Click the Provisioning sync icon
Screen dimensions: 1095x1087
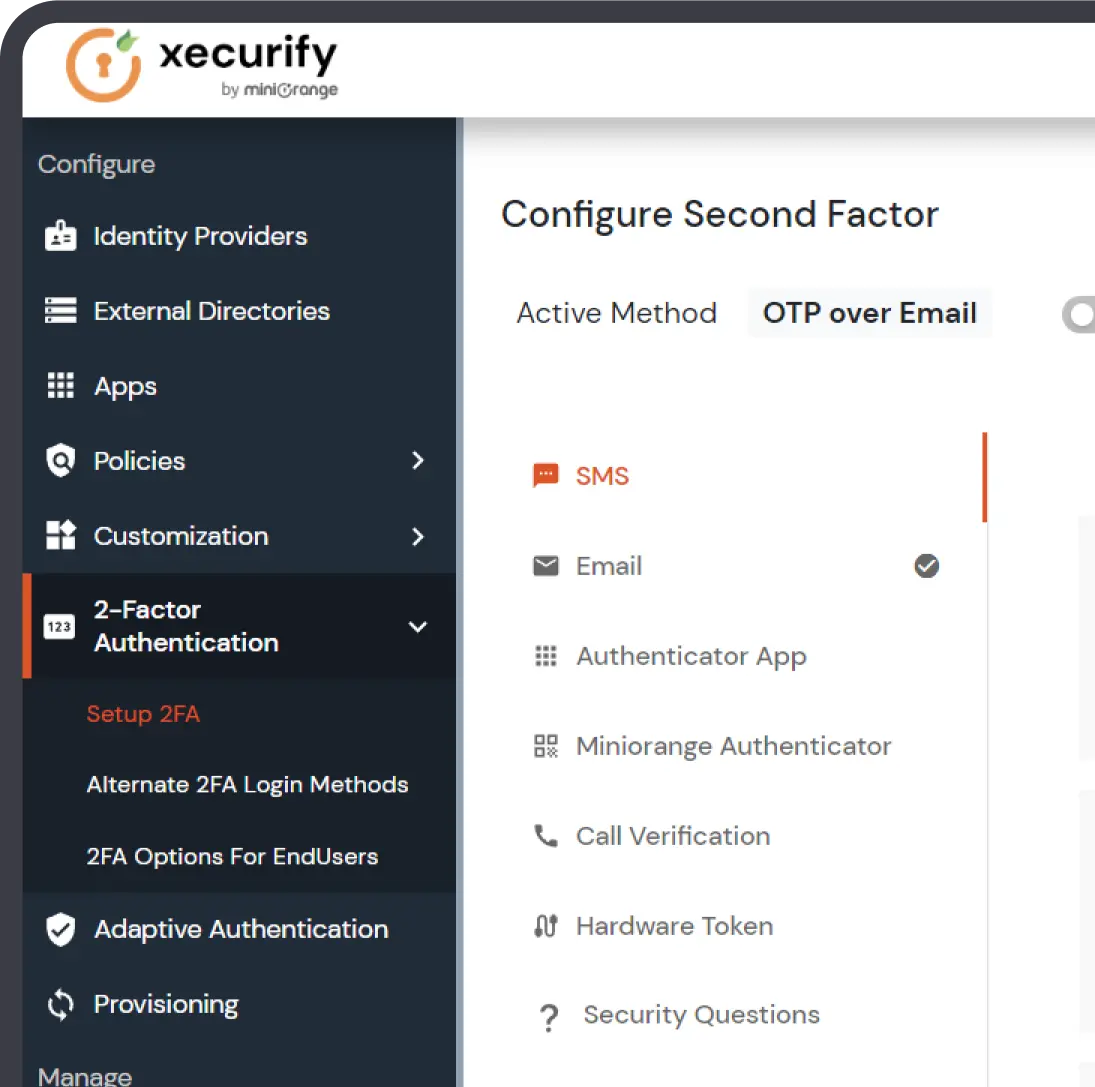pyautogui.click(x=61, y=1004)
